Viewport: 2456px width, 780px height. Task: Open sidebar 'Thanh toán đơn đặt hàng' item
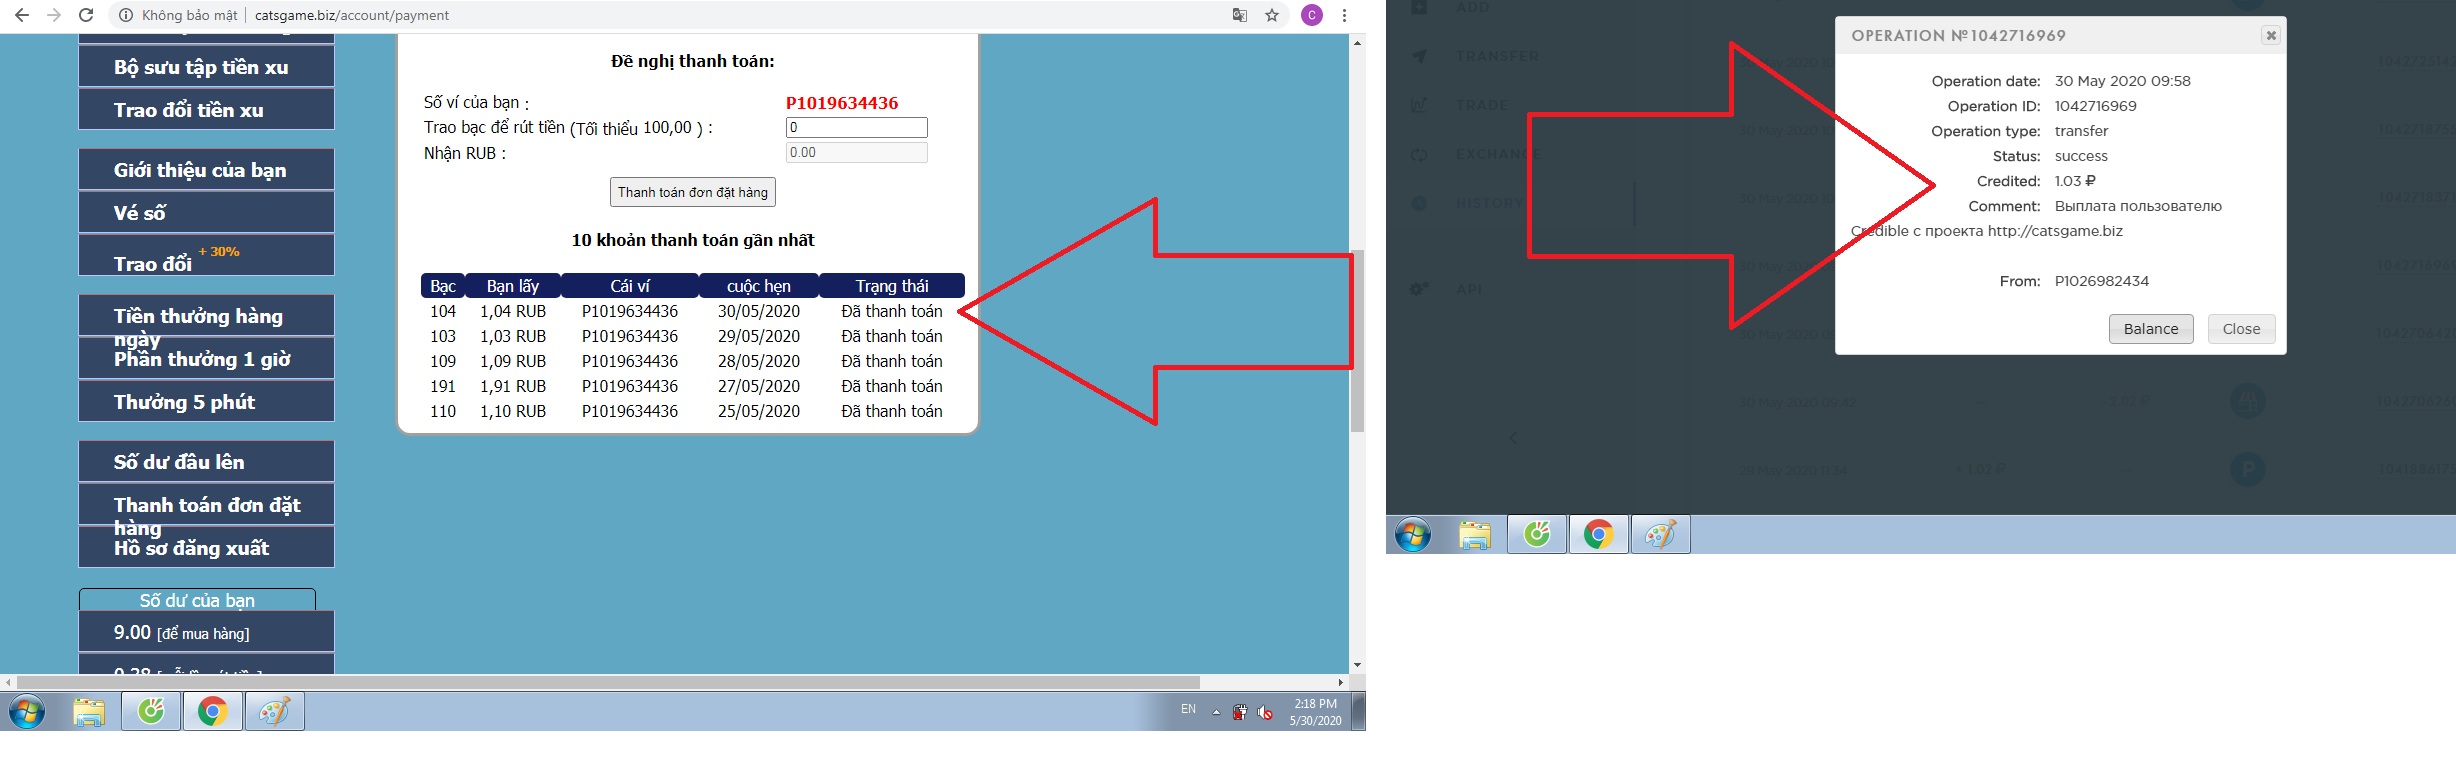tap(206, 504)
